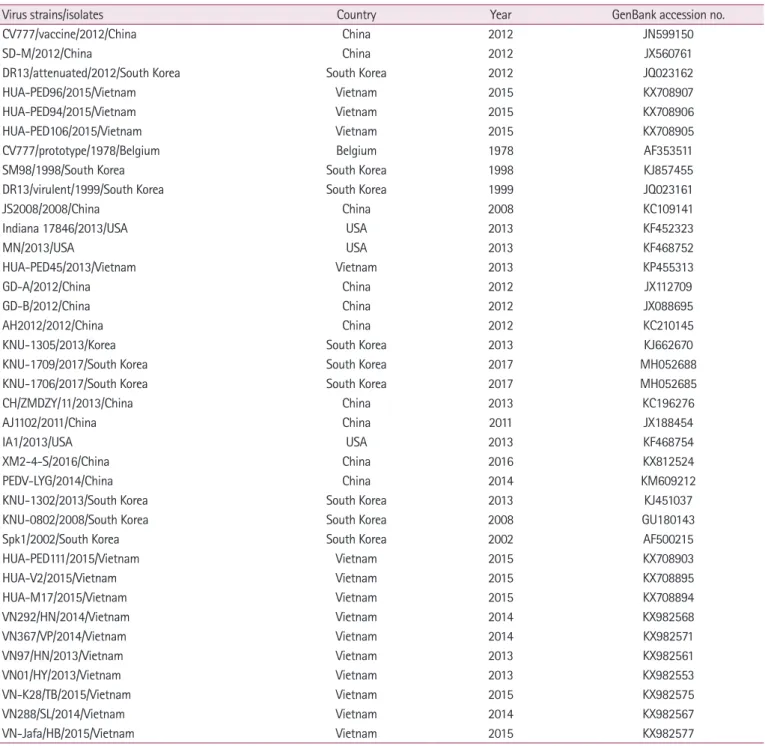This screenshot has width=765, height=746.
Task: Click accession KX708906
Action: point(668,112)
